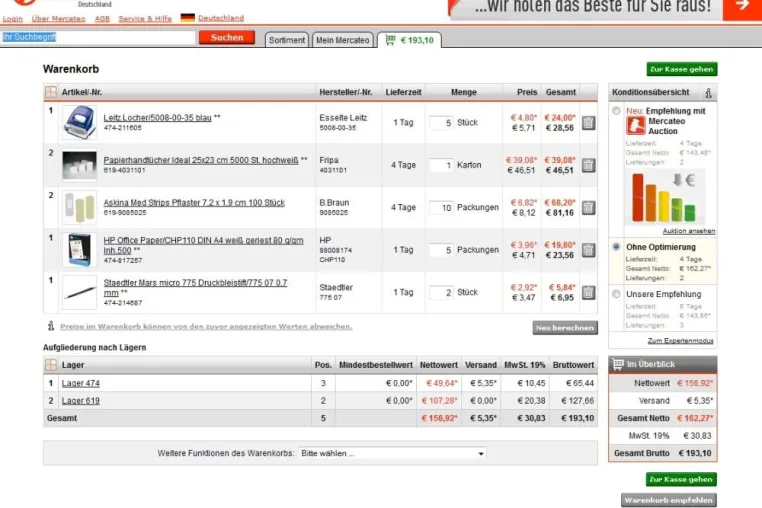Click quantity field for HP Office Paper
The width and height of the screenshot is (762, 508).
click(441, 250)
